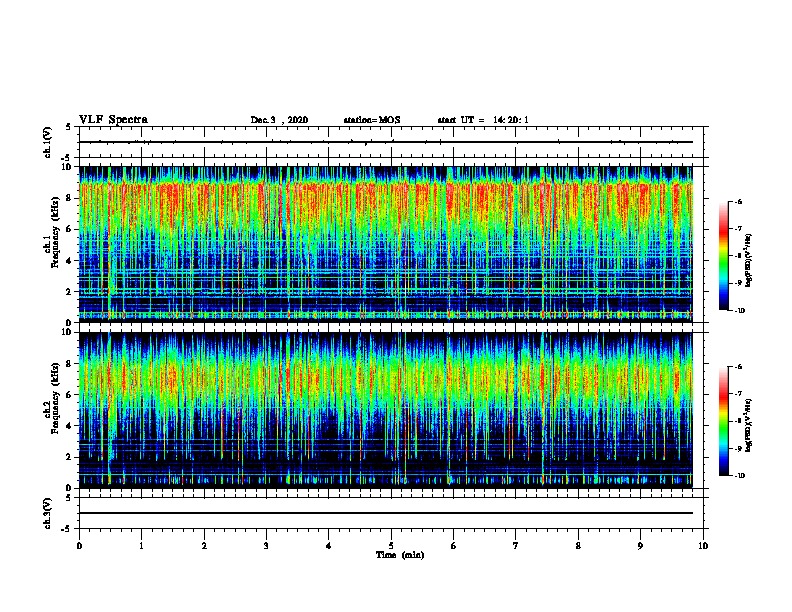Image resolution: width=792 pixels, height=612 pixels.
Task: Click the time axis tick label '1'
Action: [x=141, y=546]
